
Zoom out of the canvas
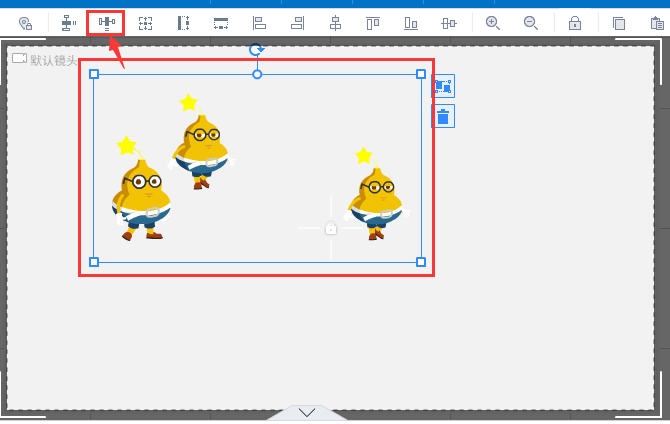[531, 23]
